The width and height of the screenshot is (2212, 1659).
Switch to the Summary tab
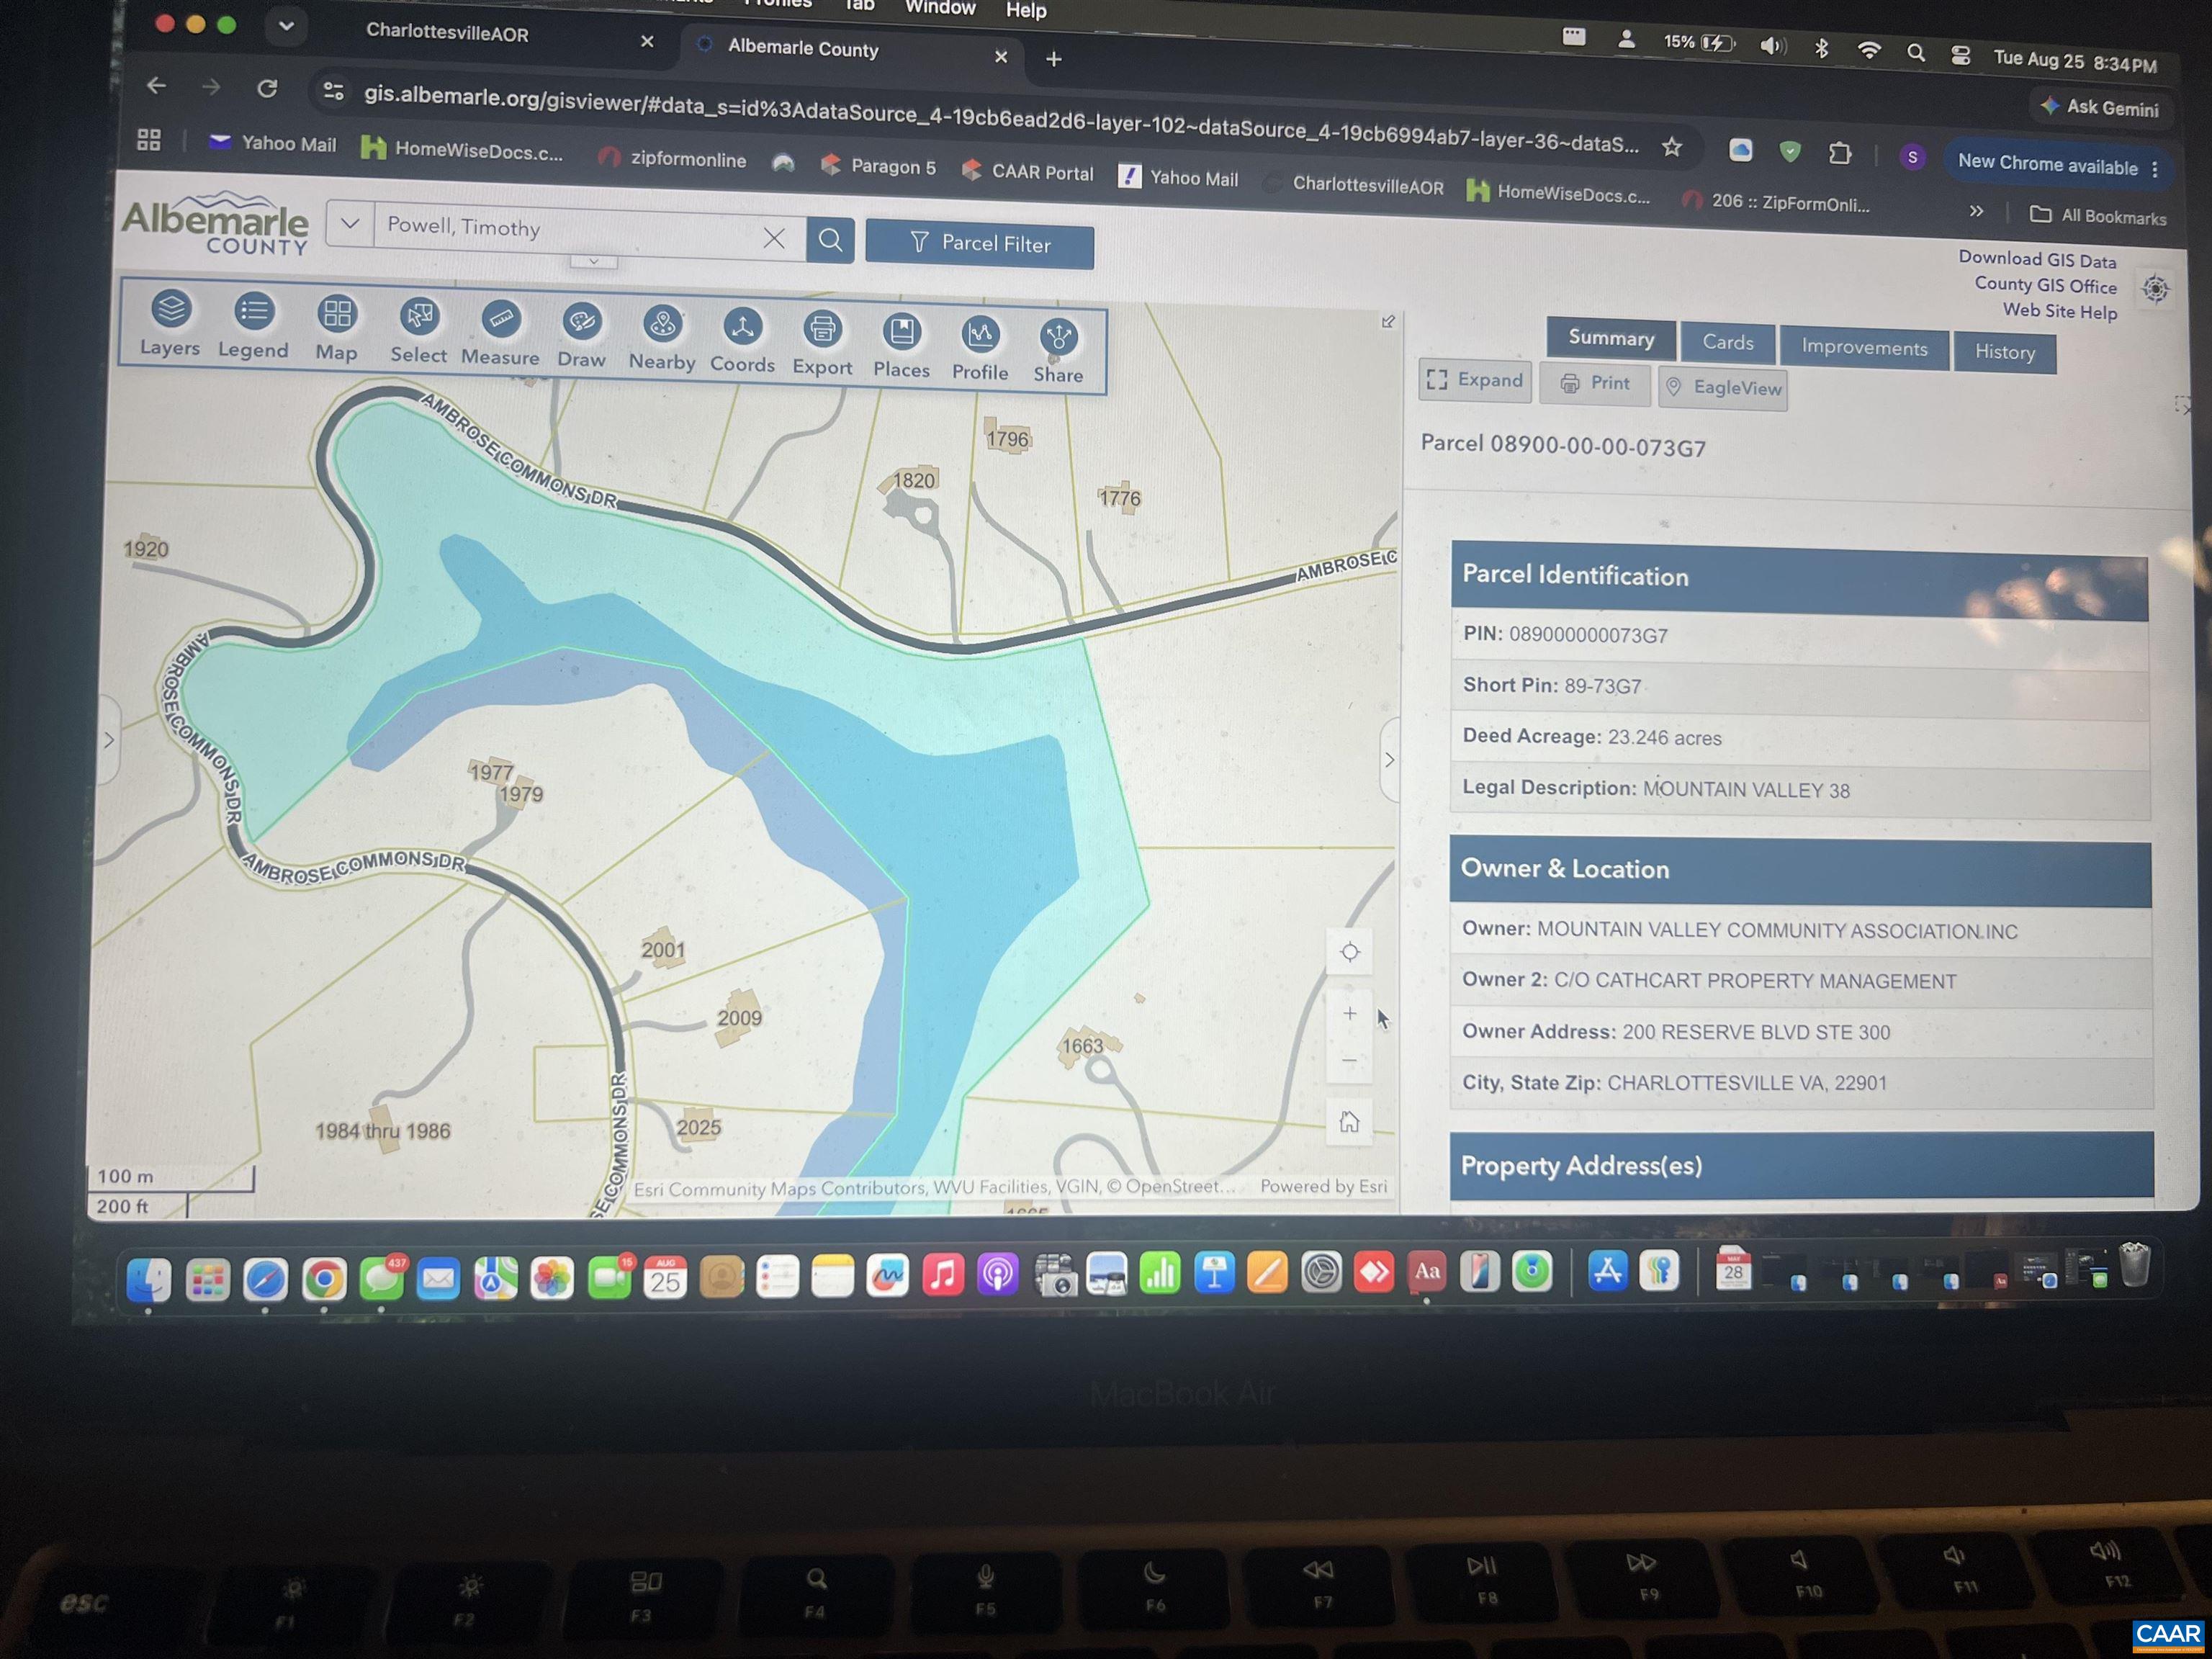coord(1610,338)
